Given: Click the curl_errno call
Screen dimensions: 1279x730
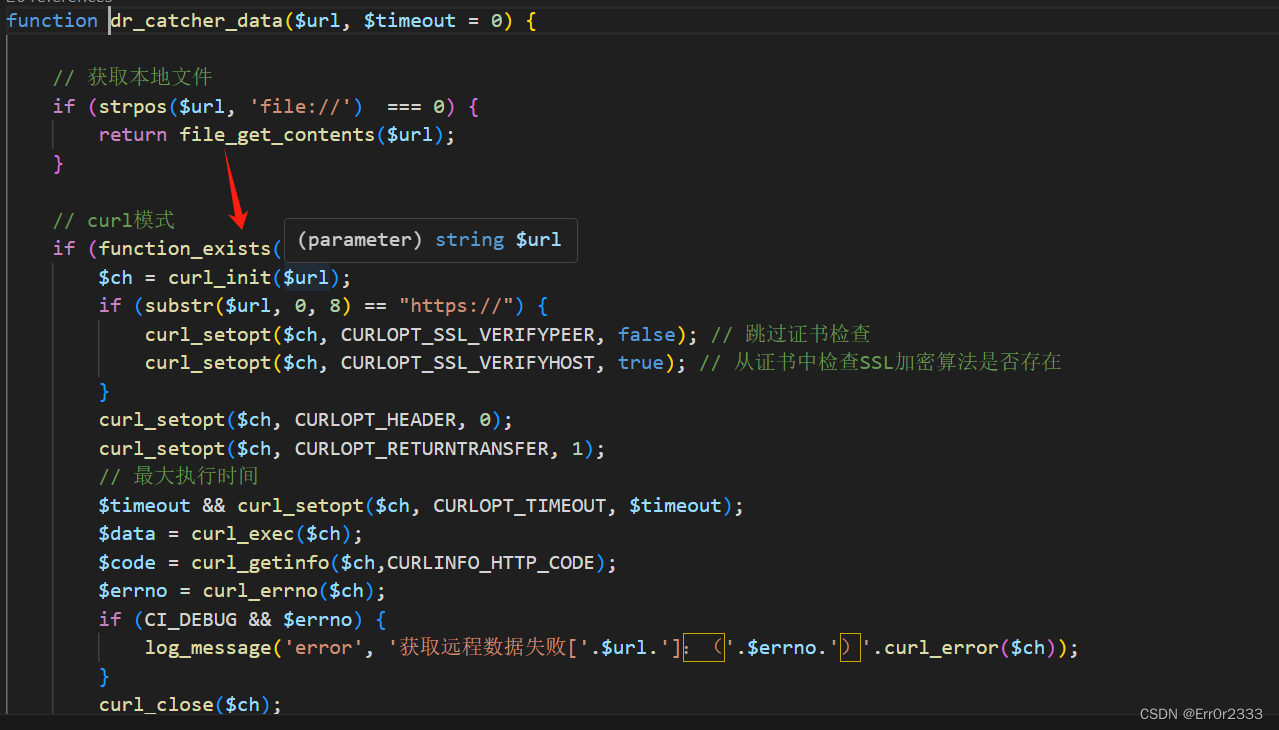Looking at the screenshot, I should (x=258, y=590).
